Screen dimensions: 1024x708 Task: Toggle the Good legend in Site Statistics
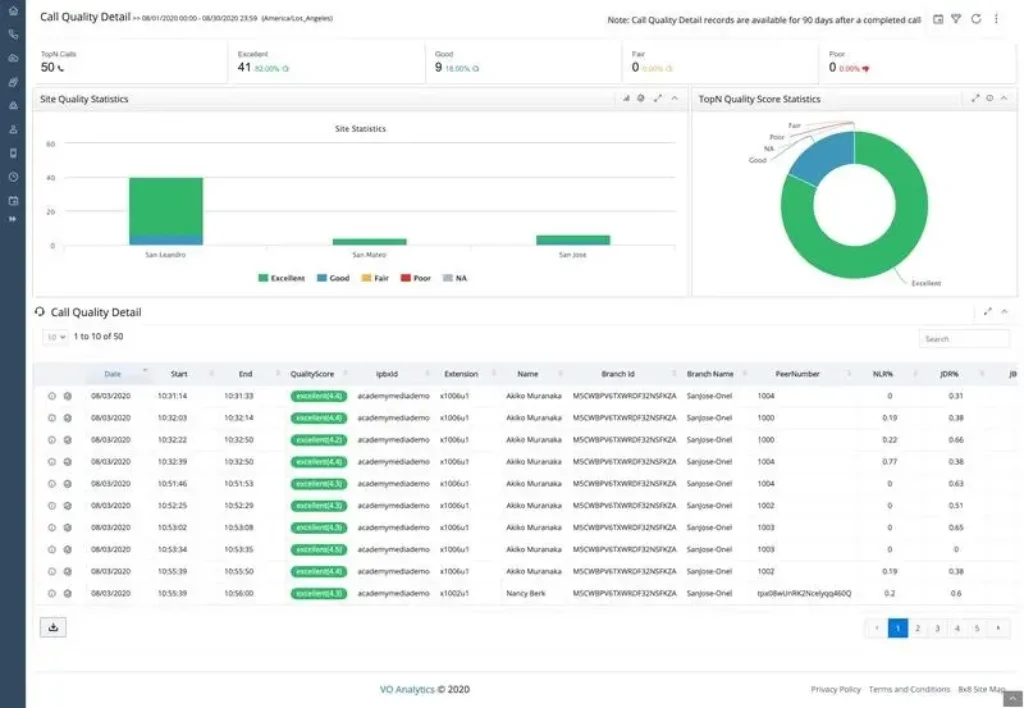click(x=331, y=277)
